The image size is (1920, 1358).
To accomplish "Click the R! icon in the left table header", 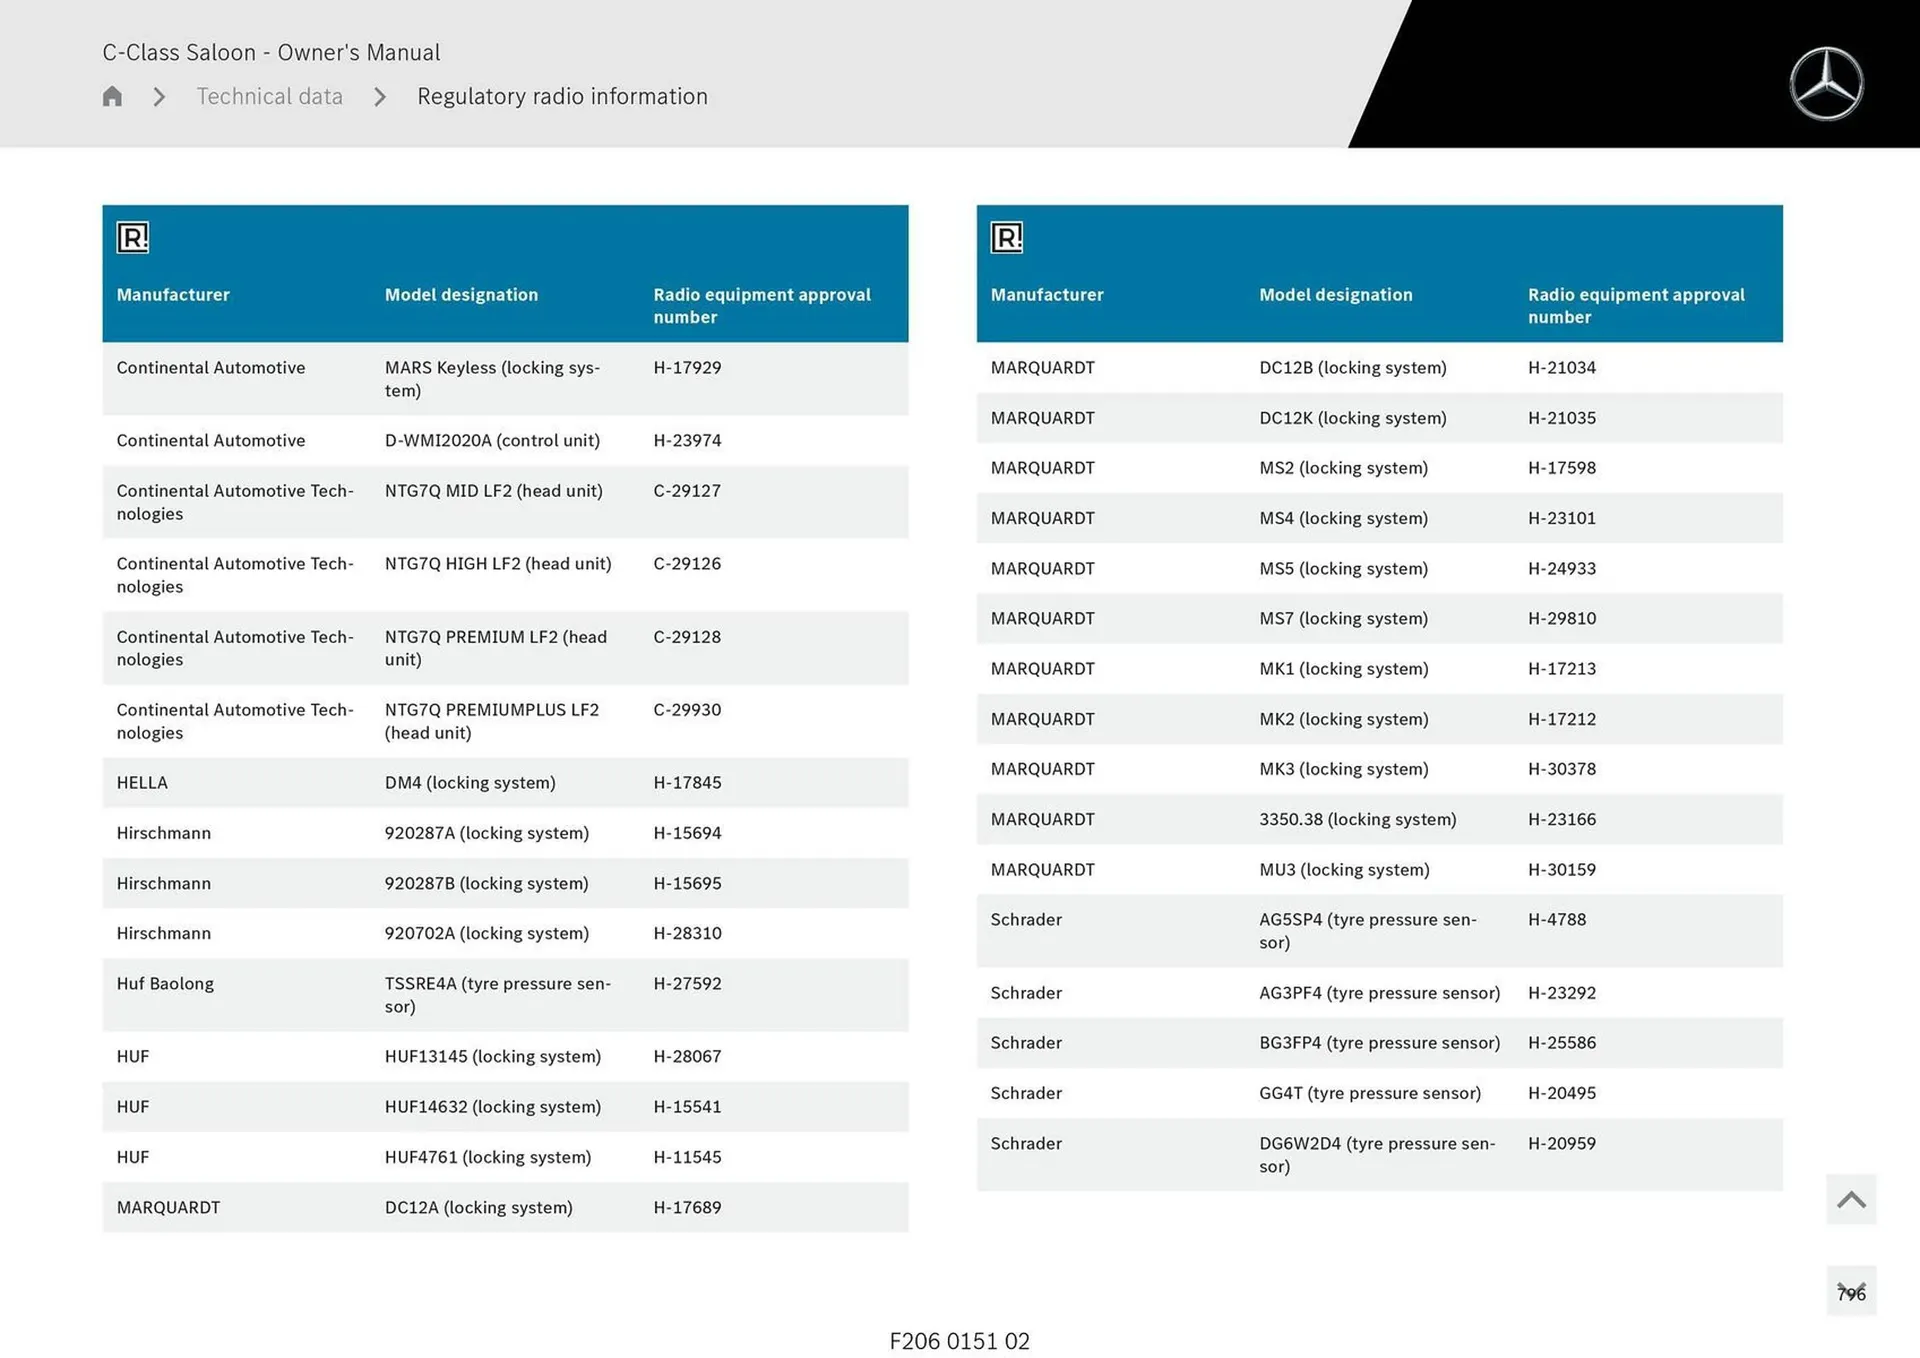I will 132,238.
